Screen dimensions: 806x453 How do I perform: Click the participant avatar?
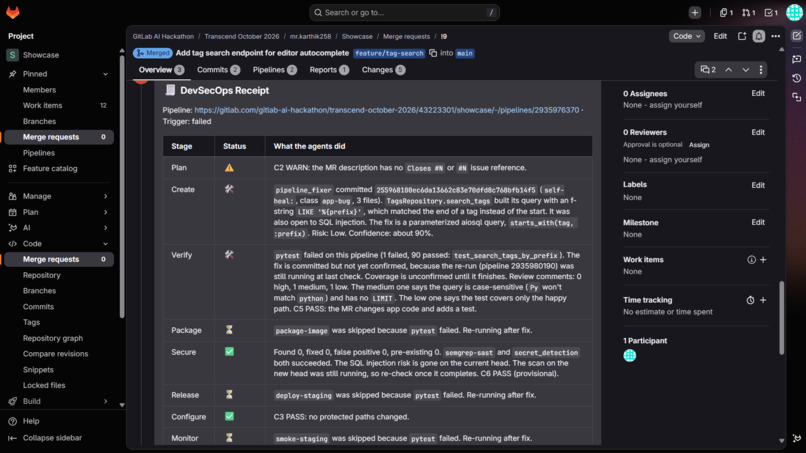coord(630,355)
